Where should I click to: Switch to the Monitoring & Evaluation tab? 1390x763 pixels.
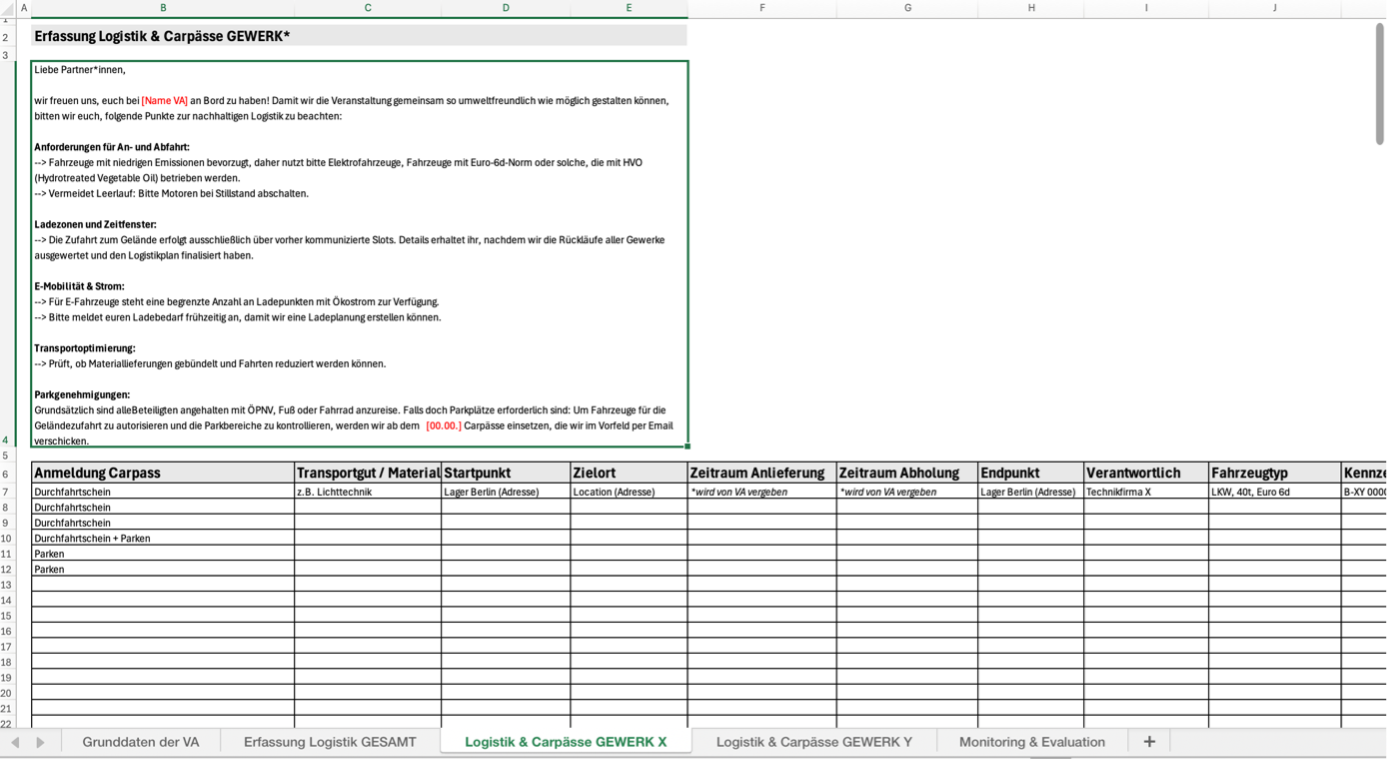click(x=1032, y=742)
